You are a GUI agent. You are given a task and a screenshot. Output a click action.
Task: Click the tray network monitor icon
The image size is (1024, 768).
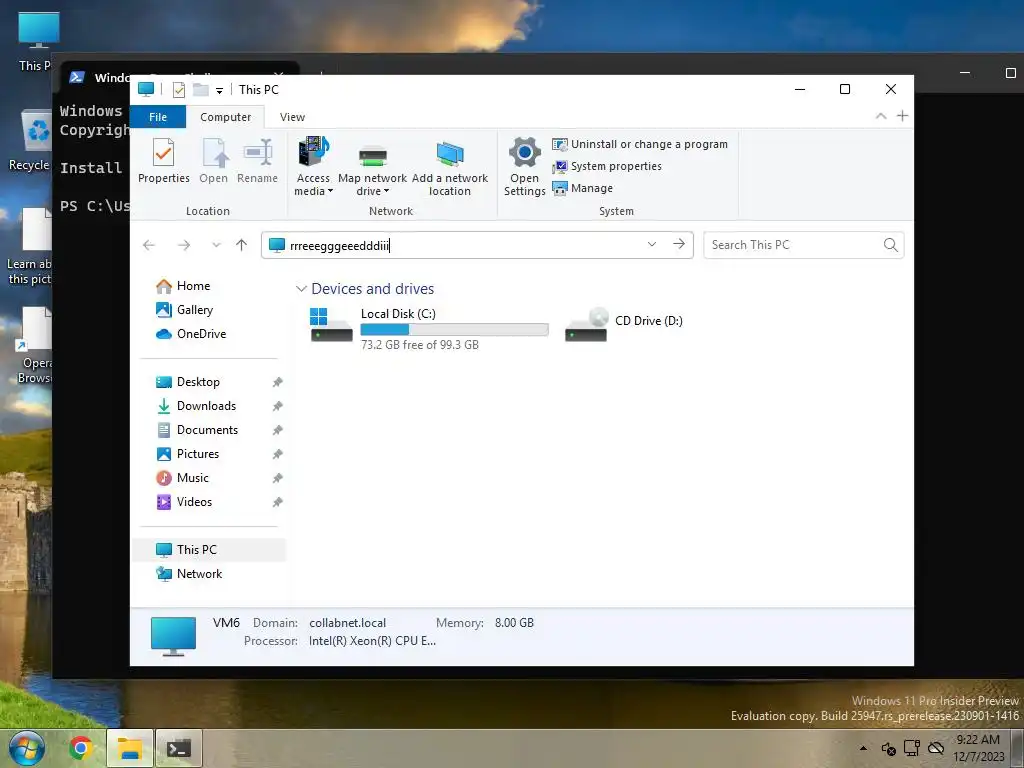pos(912,748)
